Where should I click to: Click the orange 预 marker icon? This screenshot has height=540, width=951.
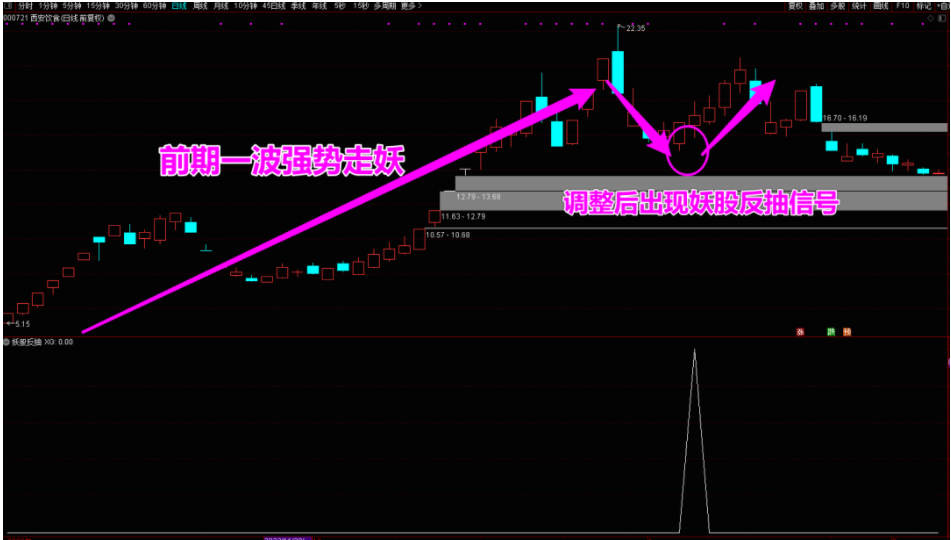coord(847,332)
